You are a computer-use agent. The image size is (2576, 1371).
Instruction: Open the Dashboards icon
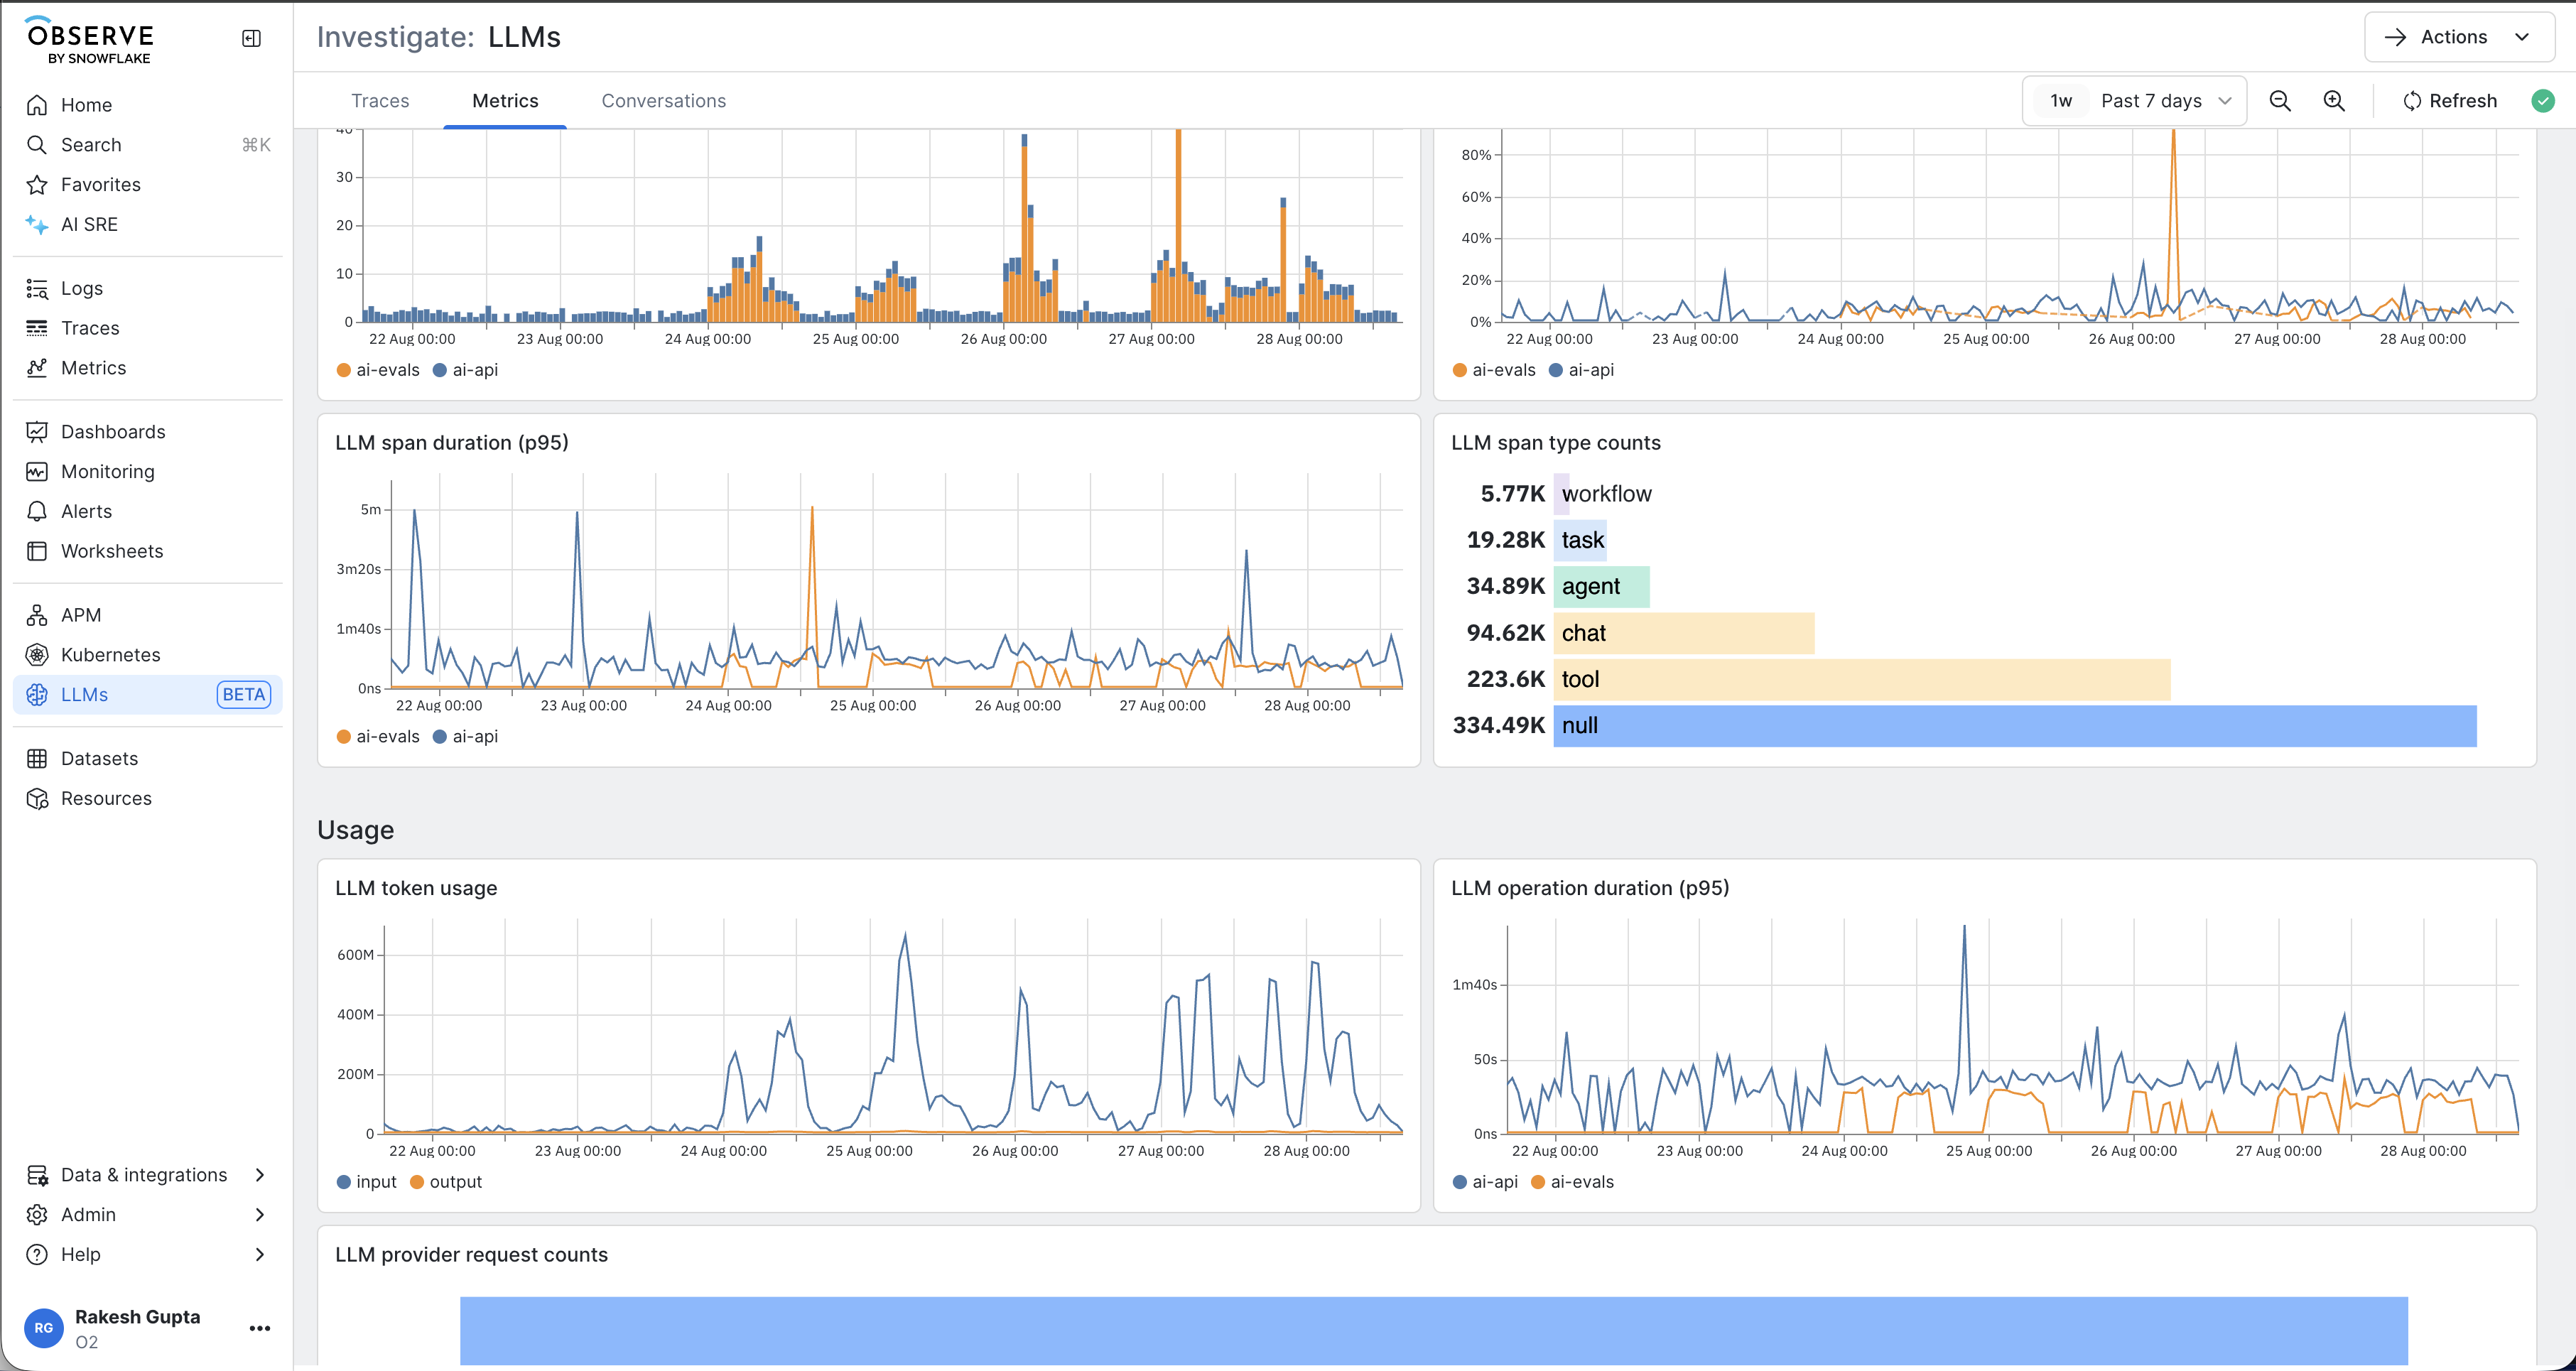pyautogui.click(x=37, y=432)
